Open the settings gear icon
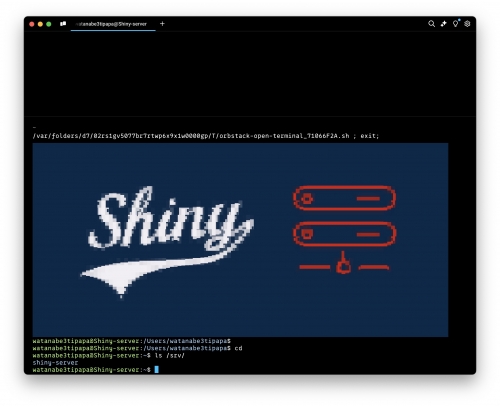Image resolution: width=500 pixels, height=406 pixels. click(467, 24)
